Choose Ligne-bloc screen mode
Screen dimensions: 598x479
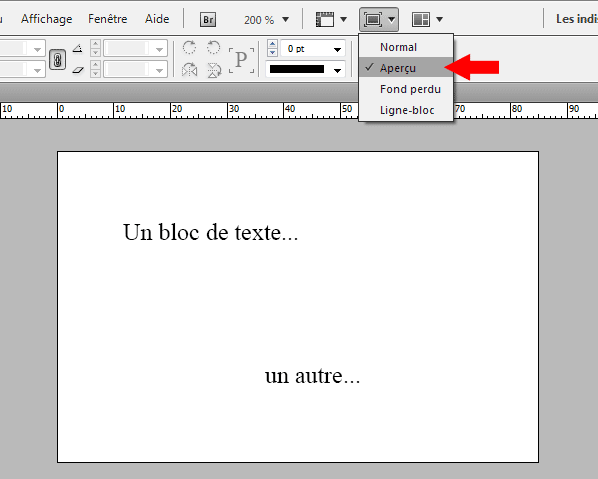click(406, 110)
